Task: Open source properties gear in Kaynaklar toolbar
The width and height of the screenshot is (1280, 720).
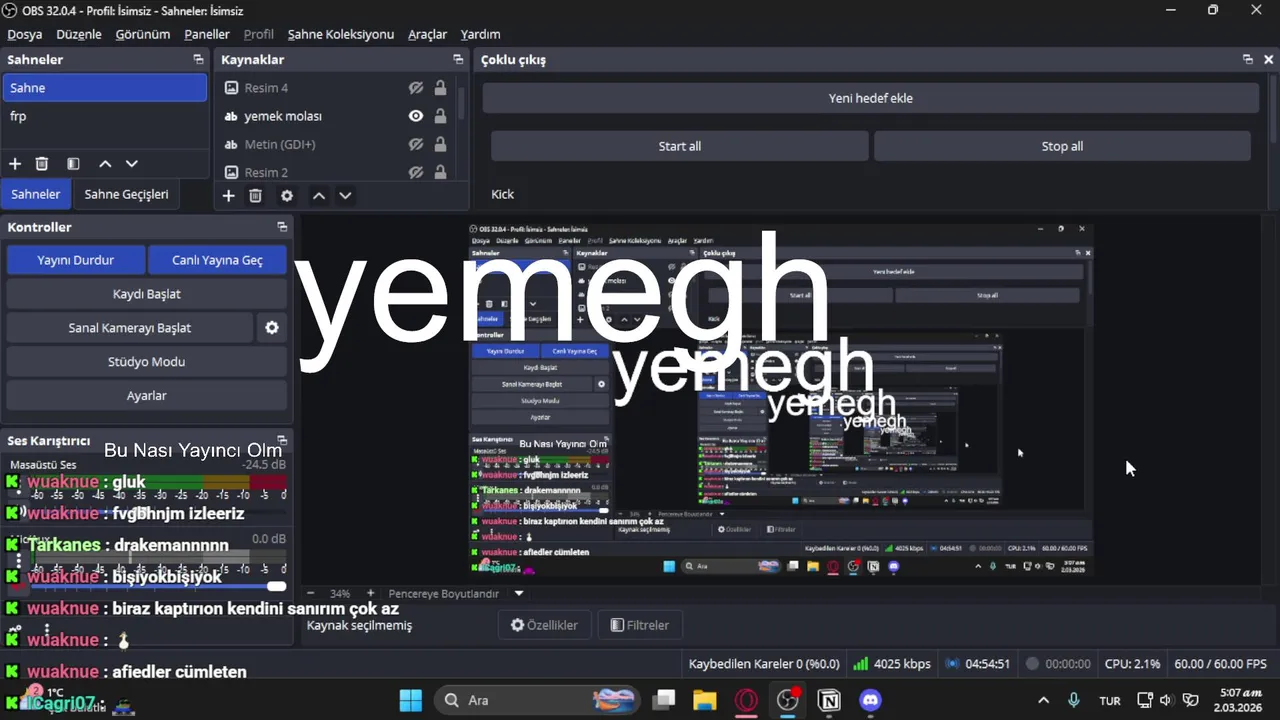Action: tap(287, 196)
